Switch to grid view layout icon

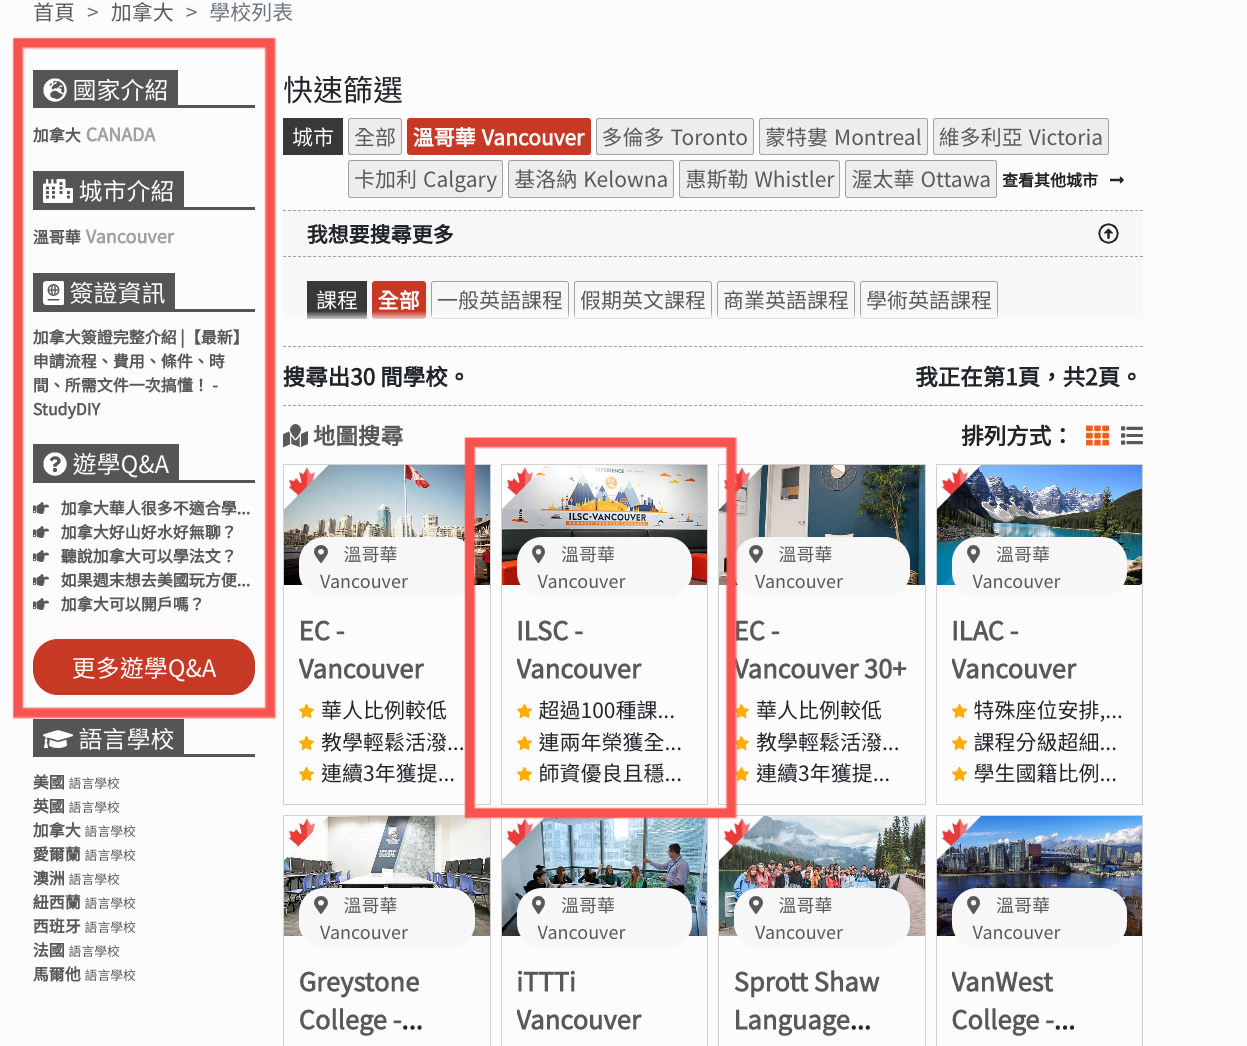coord(1097,436)
